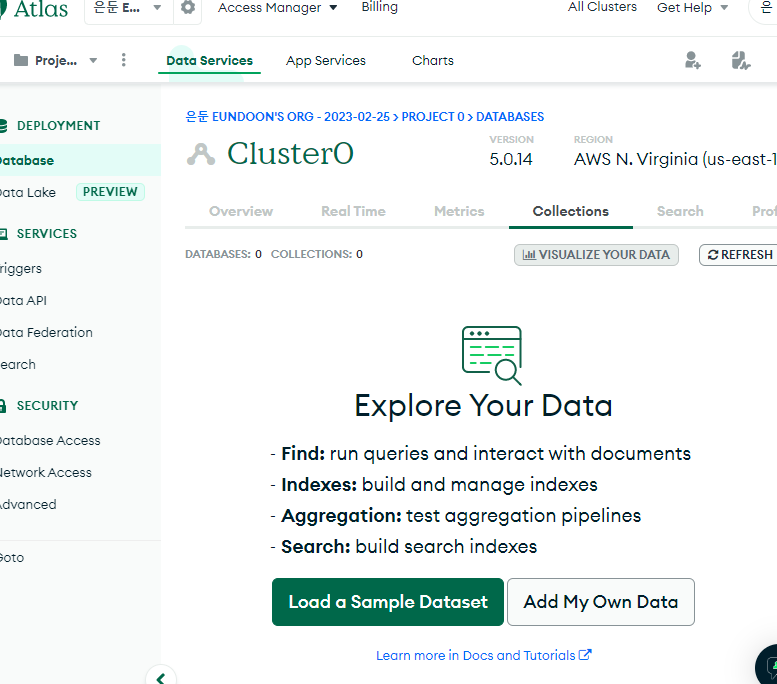This screenshot has width=777, height=684.
Task: Click the AWS N. Virginia region text
Action: pos(675,159)
